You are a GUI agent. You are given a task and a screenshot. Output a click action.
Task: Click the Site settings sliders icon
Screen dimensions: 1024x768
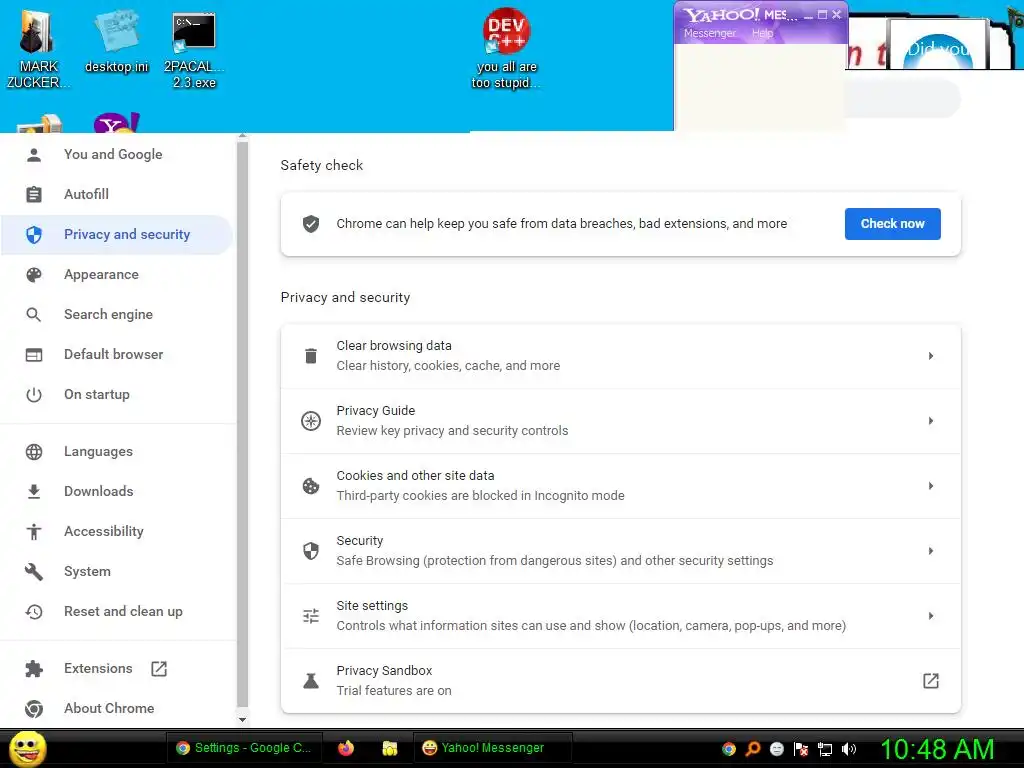click(311, 616)
